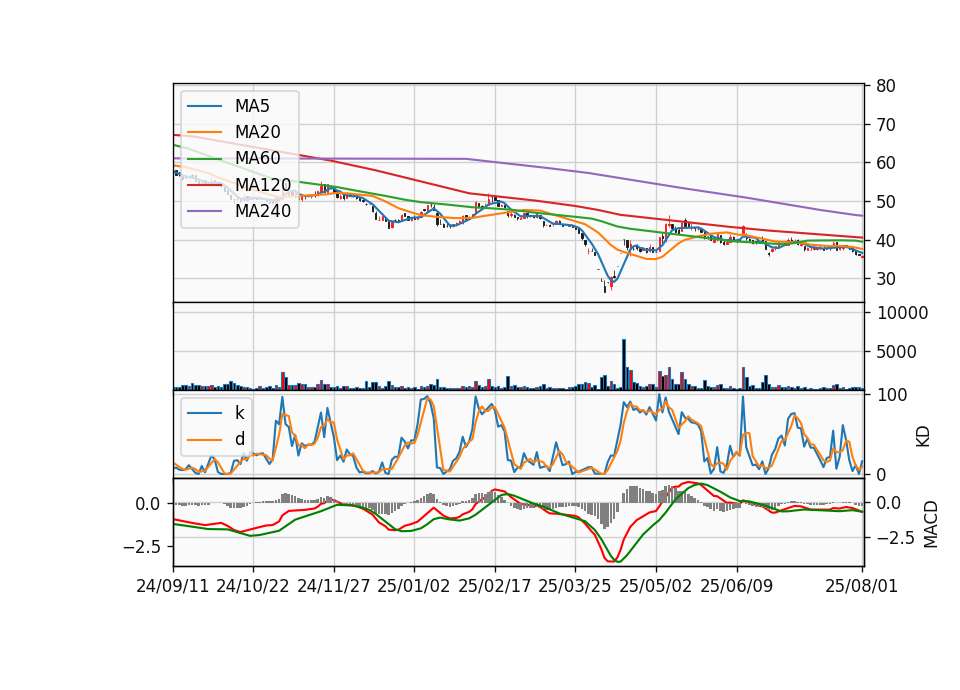Click the 40 price axis tick

tap(885, 241)
